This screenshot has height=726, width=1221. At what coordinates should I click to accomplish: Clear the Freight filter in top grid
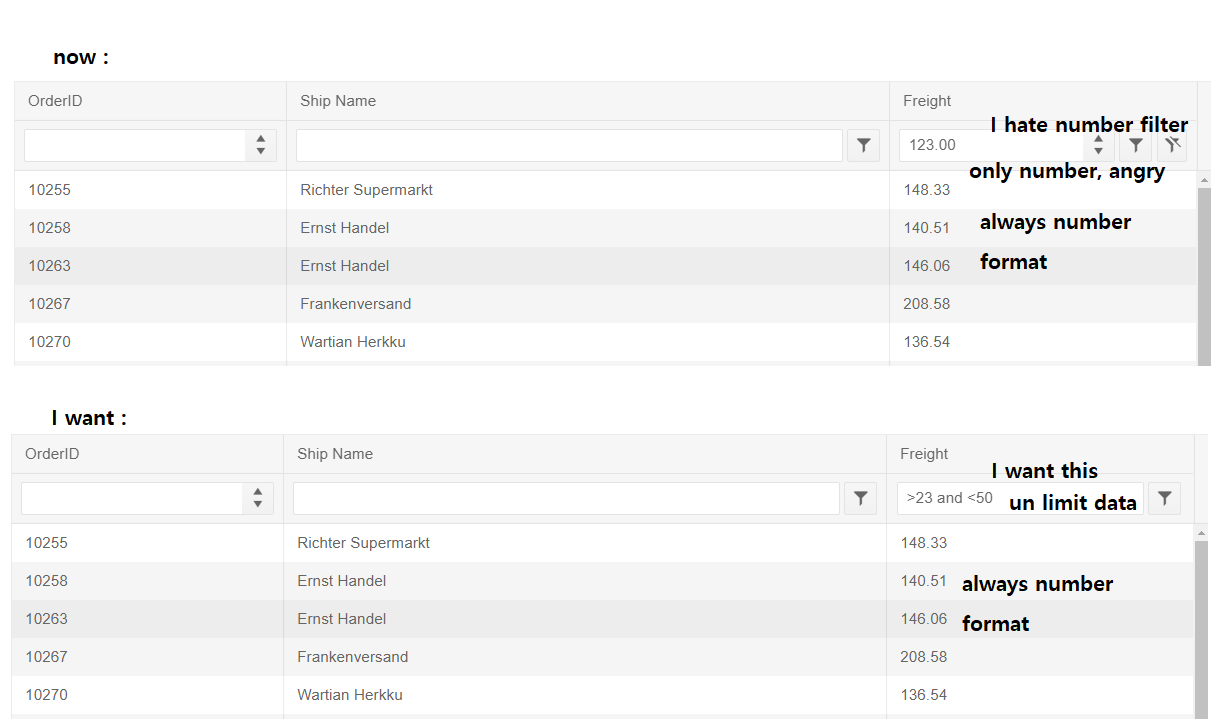(1172, 145)
